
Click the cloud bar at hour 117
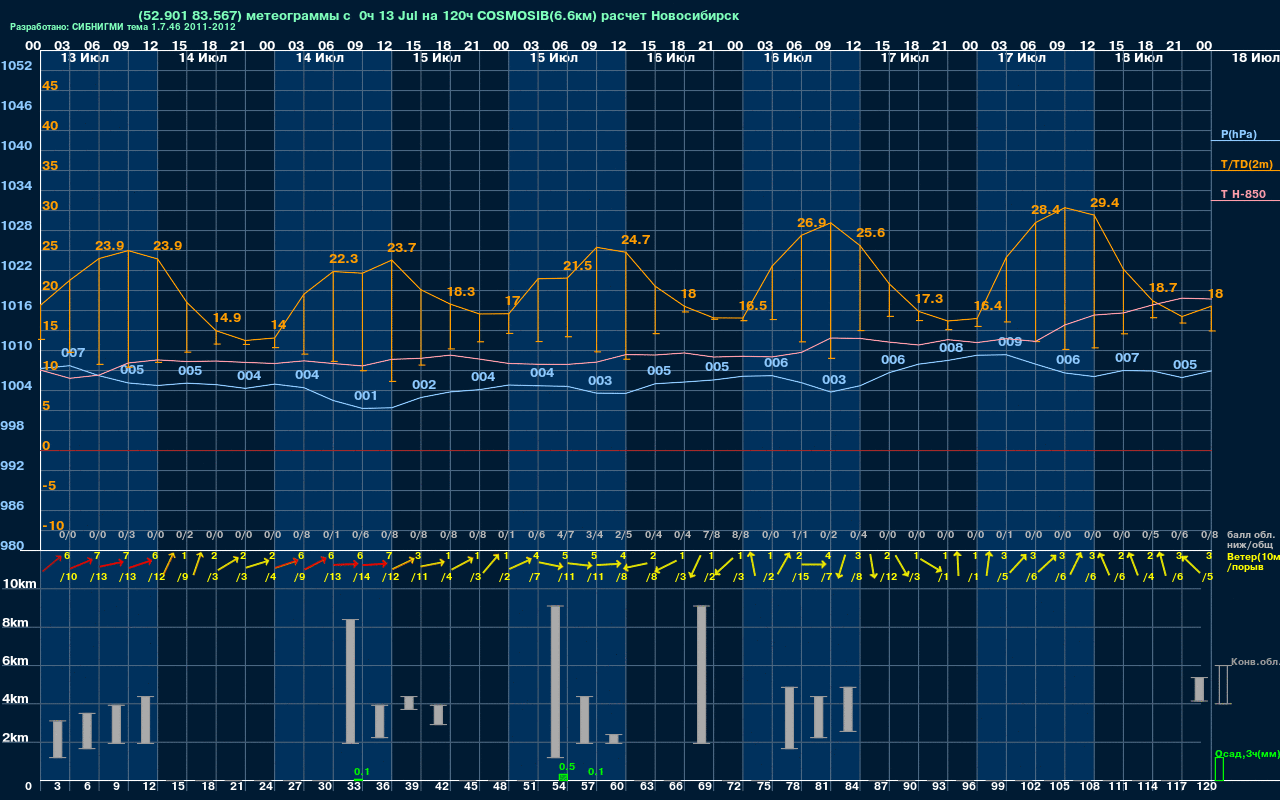coord(1199,689)
